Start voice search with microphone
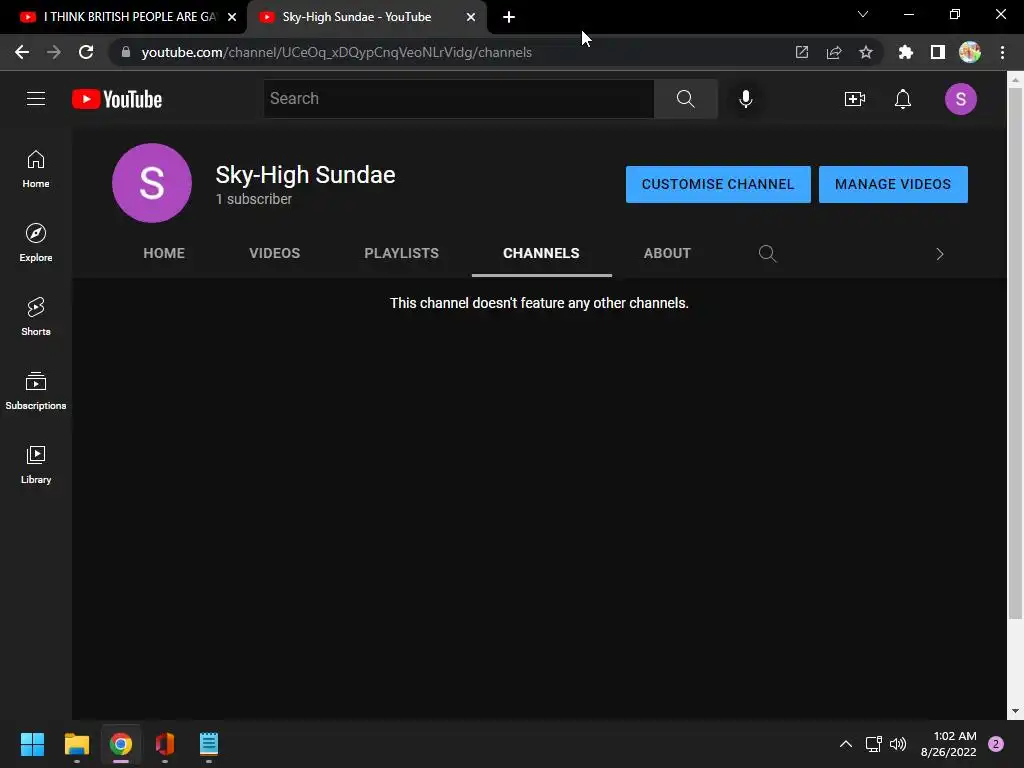Image resolution: width=1024 pixels, height=768 pixels. pos(745,99)
